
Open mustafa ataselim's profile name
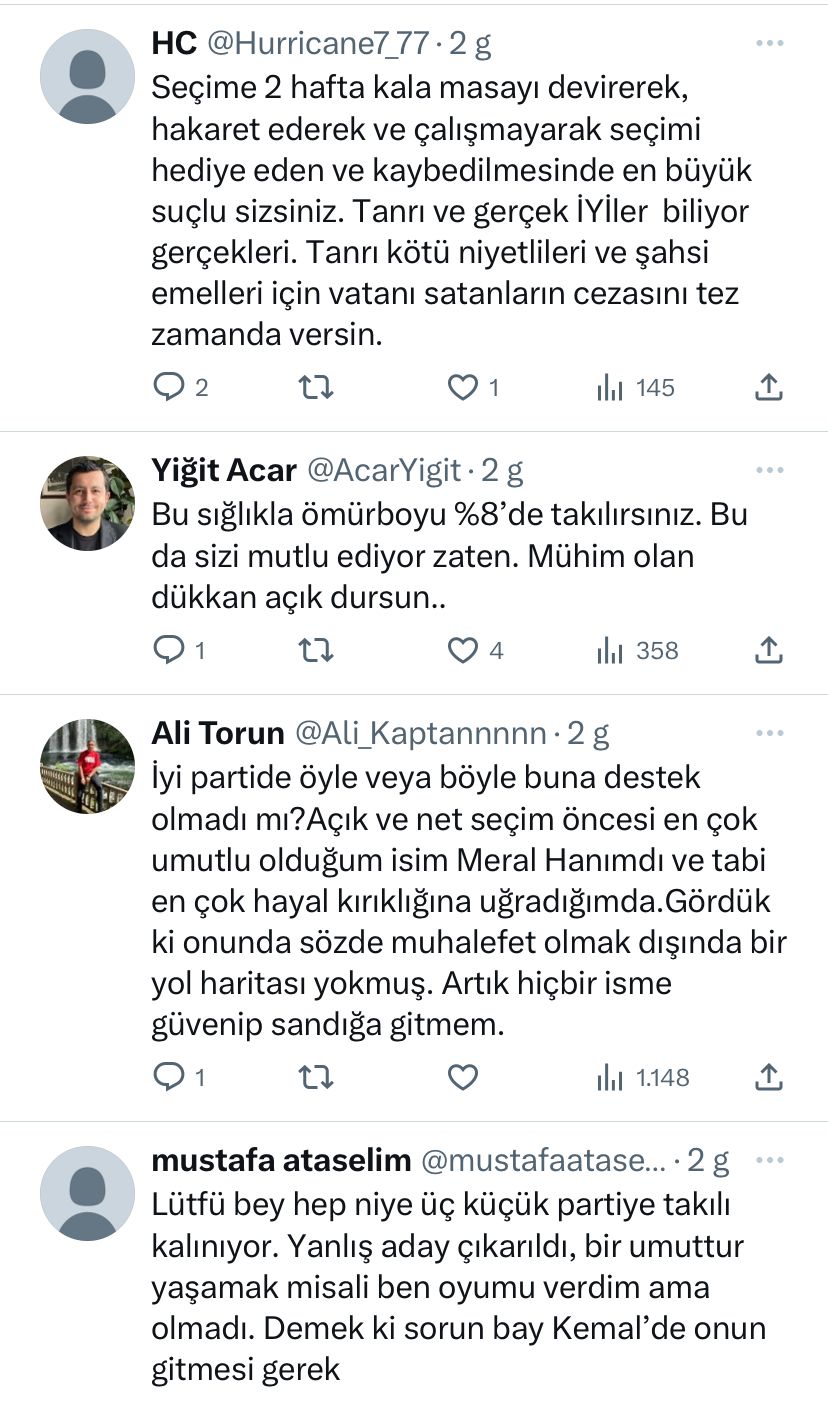coord(281,1160)
